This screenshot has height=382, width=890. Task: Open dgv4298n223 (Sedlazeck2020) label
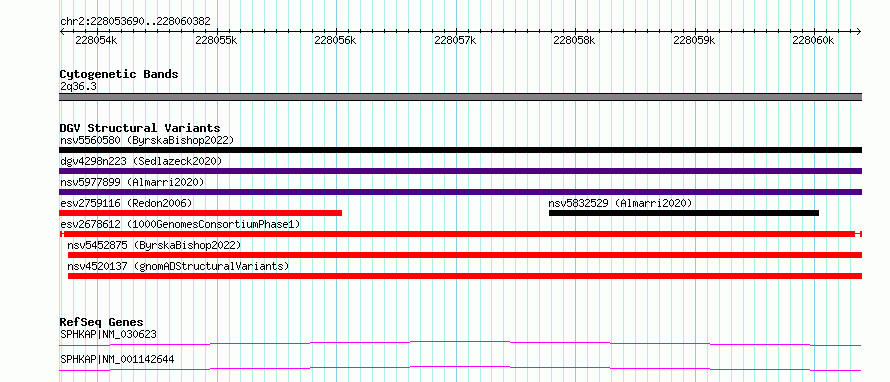coord(141,161)
